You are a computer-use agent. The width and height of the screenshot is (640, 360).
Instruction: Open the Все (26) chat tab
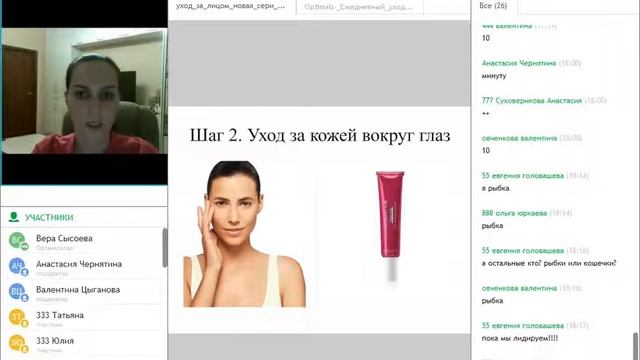click(x=493, y=6)
